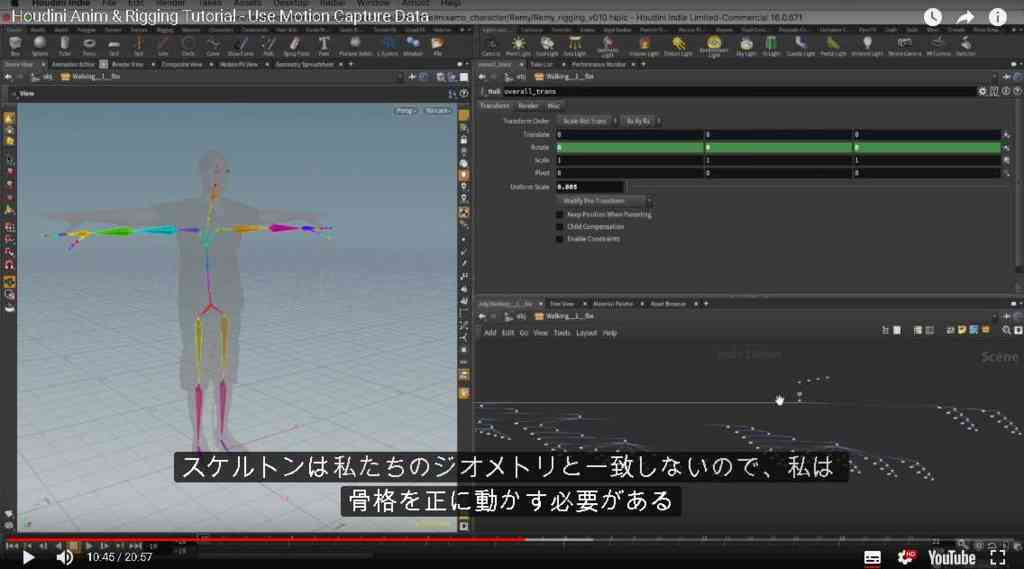Select the Box shelf tool
1024x569 pixels.
point(15,45)
